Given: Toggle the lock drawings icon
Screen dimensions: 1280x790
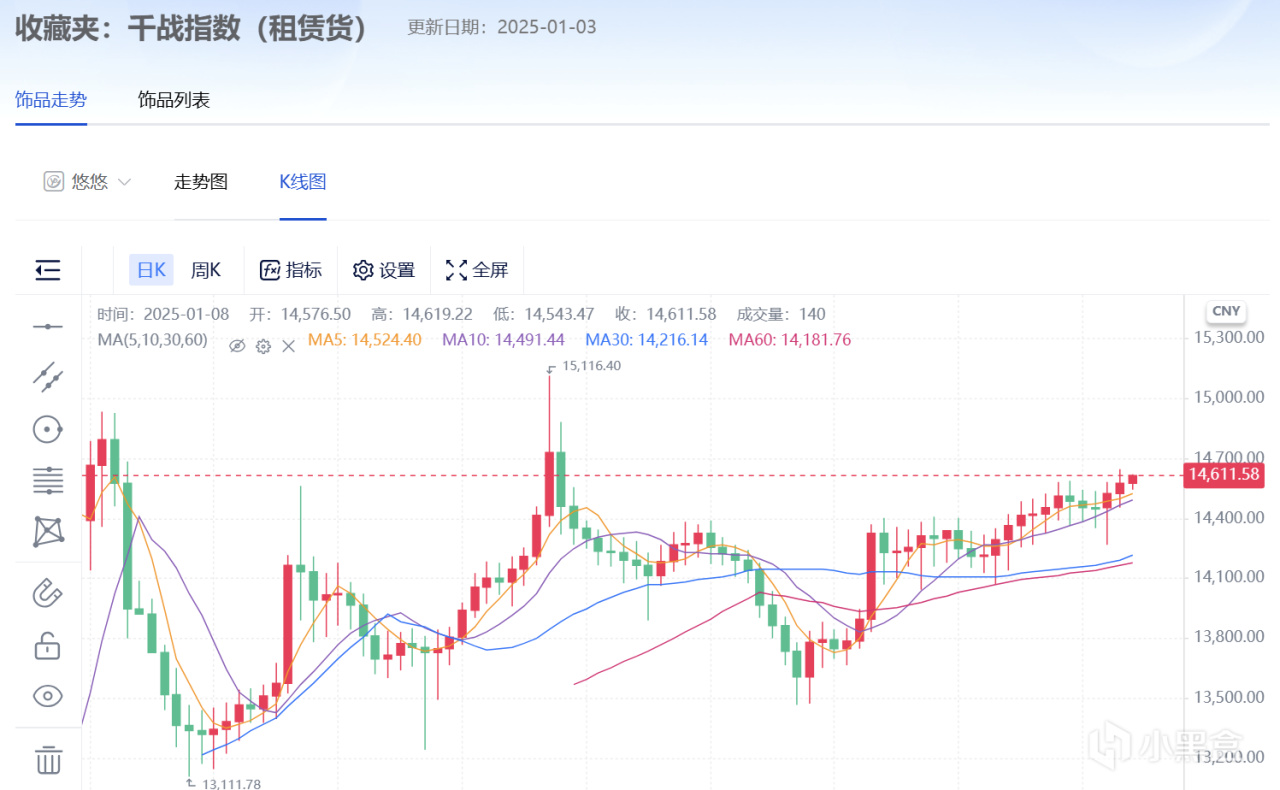Looking at the screenshot, I should (x=48, y=645).
